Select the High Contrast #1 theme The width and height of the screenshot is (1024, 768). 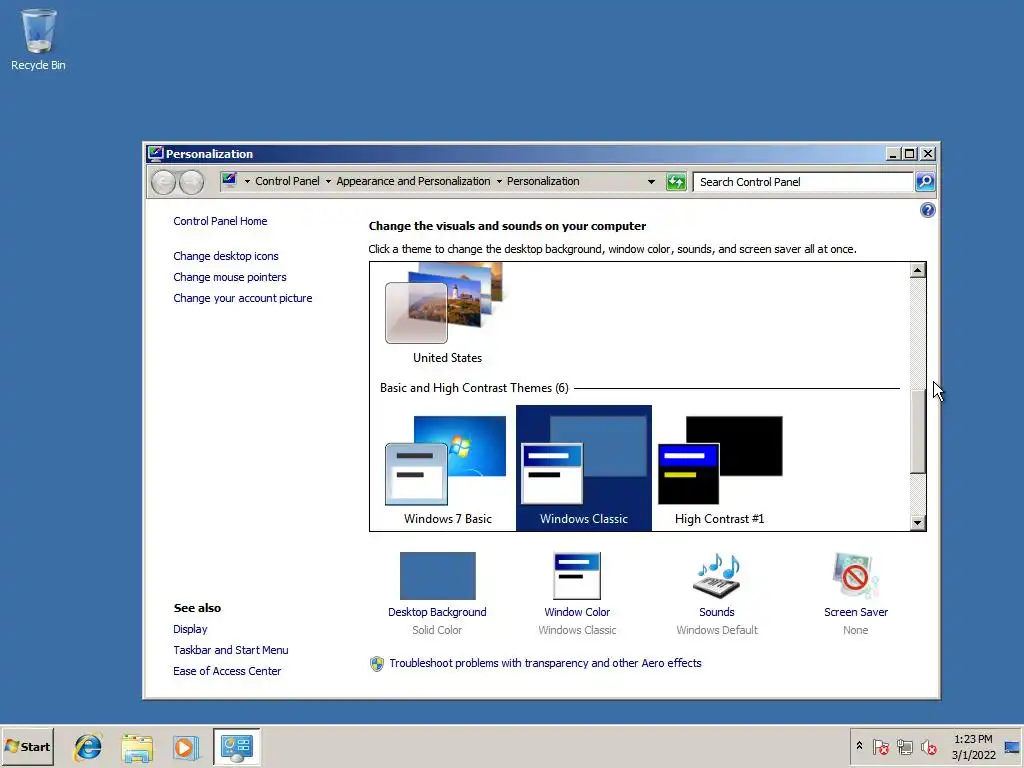[720, 469]
